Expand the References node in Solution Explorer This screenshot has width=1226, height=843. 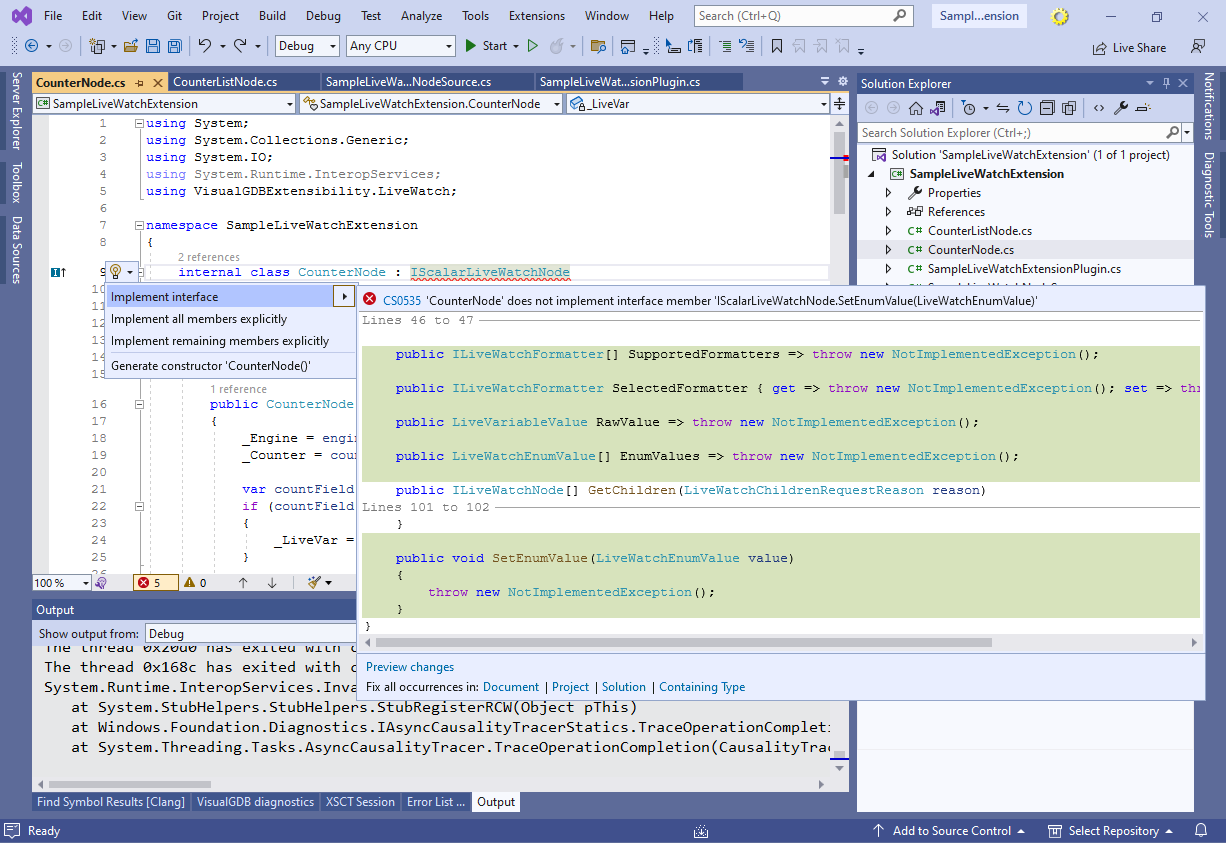888,212
